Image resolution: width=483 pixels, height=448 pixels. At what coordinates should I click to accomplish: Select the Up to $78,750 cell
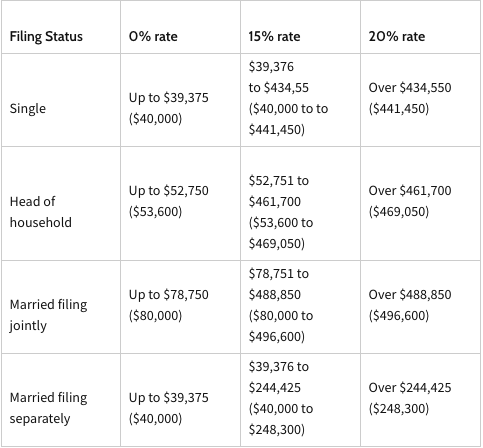(x=180, y=307)
